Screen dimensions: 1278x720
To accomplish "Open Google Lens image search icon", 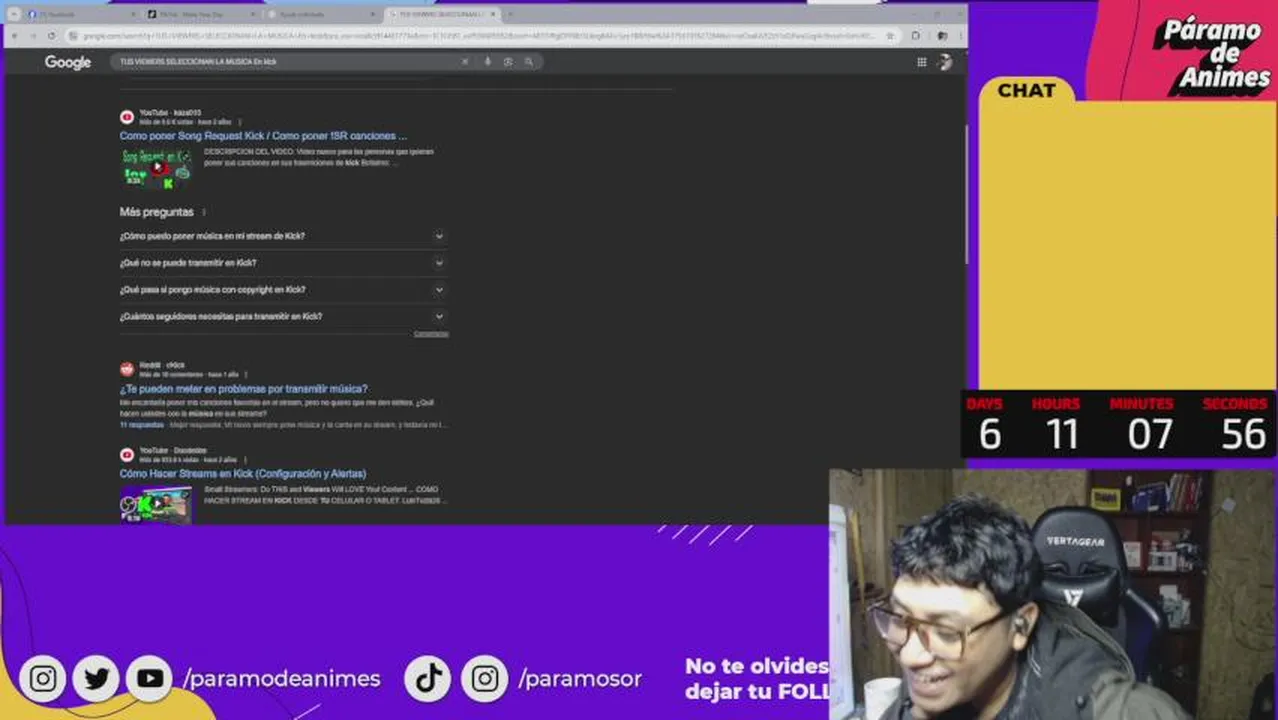I will (x=508, y=62).
